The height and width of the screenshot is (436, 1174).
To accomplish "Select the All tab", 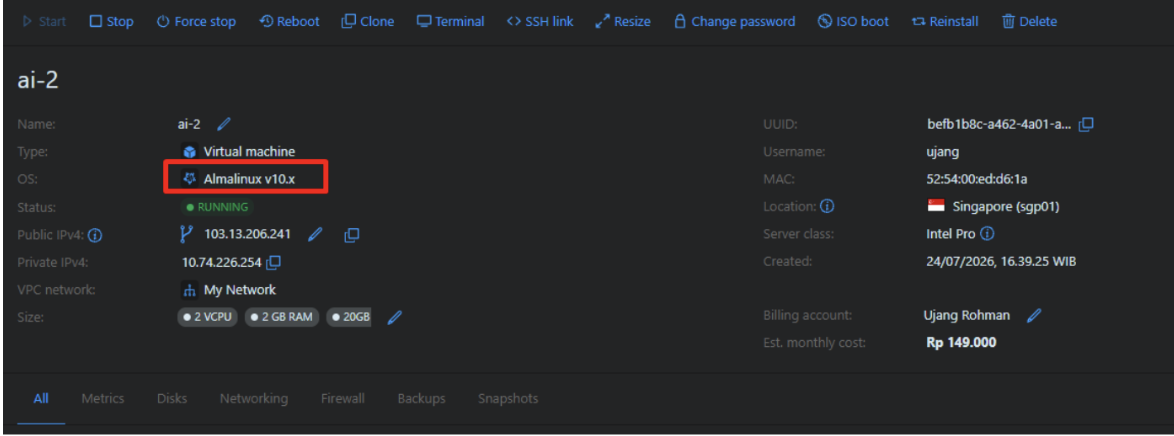I will 41,399.
